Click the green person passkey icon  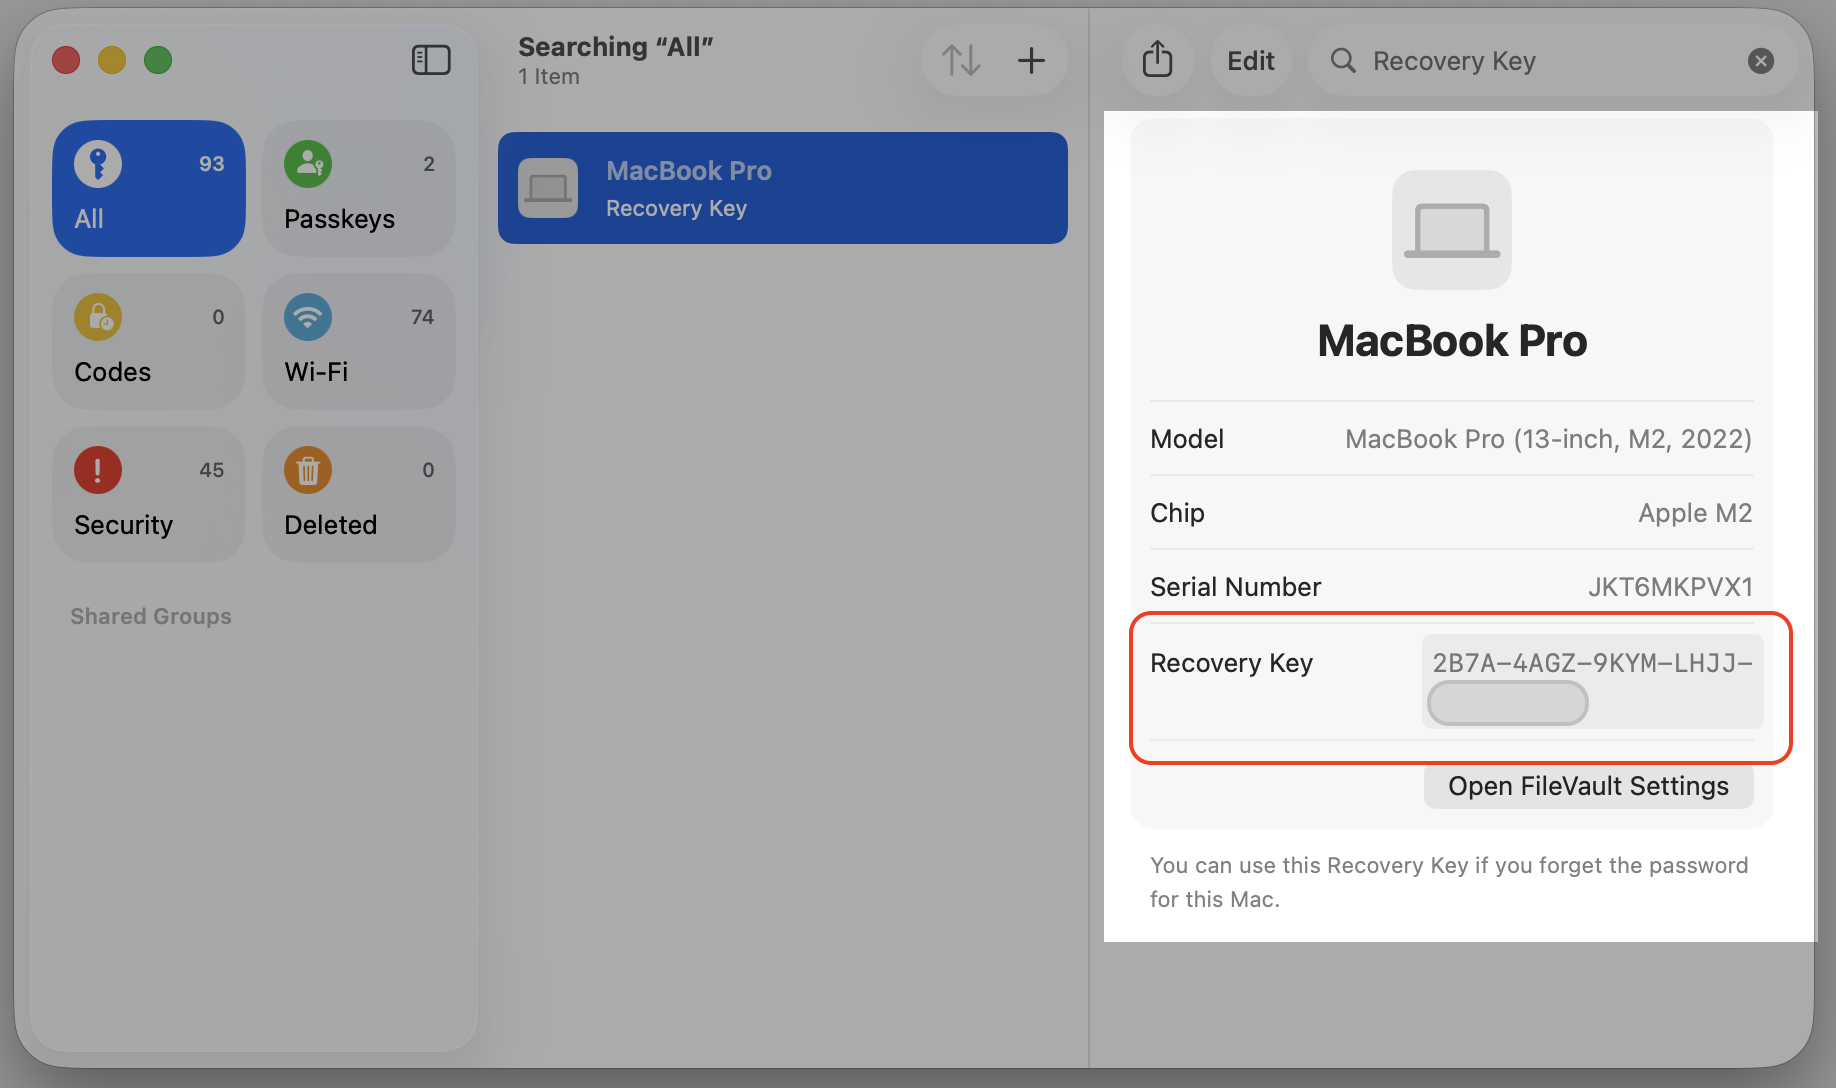(308, 164)
